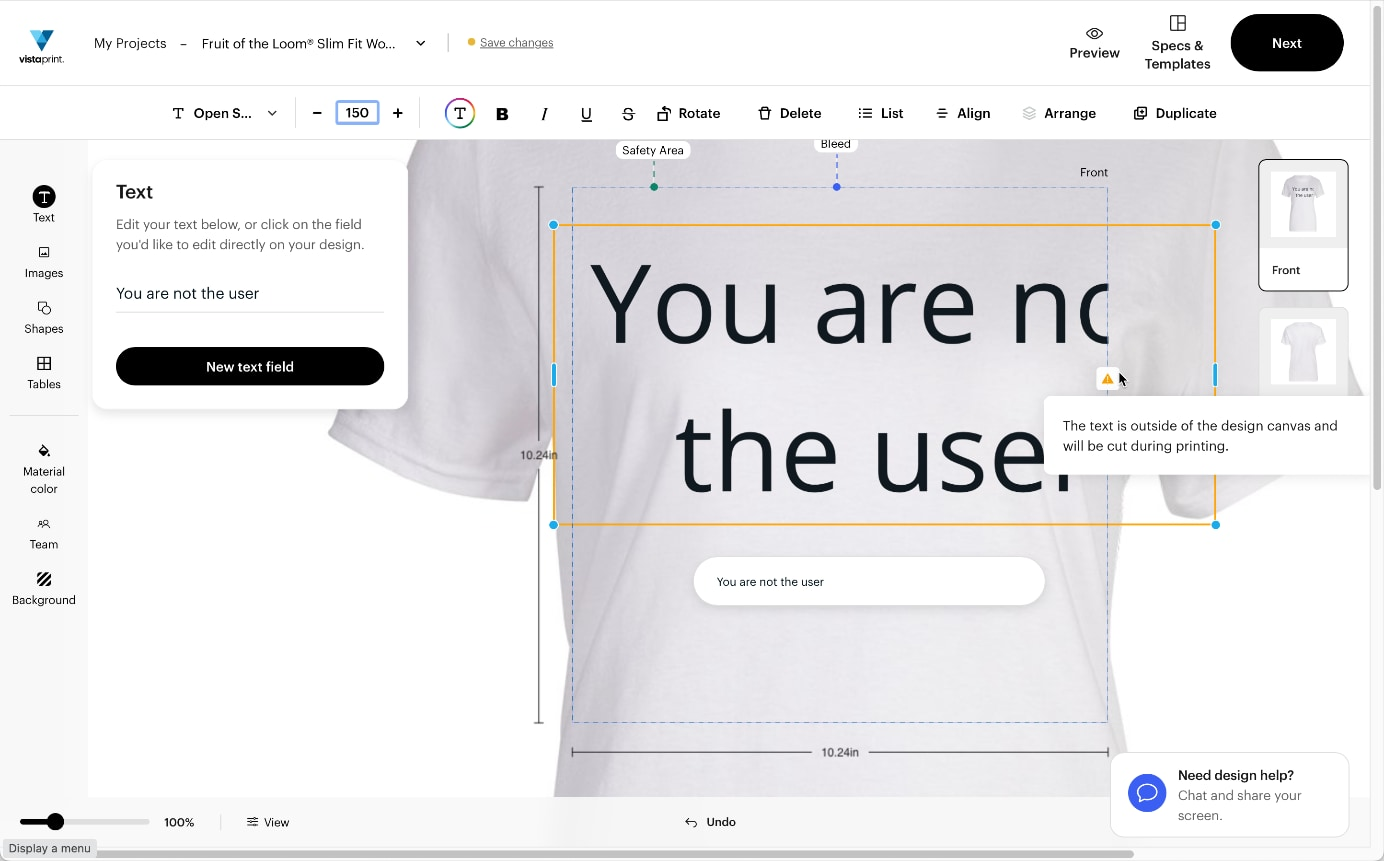Open the Shapes tool

[x=44, y=317]
